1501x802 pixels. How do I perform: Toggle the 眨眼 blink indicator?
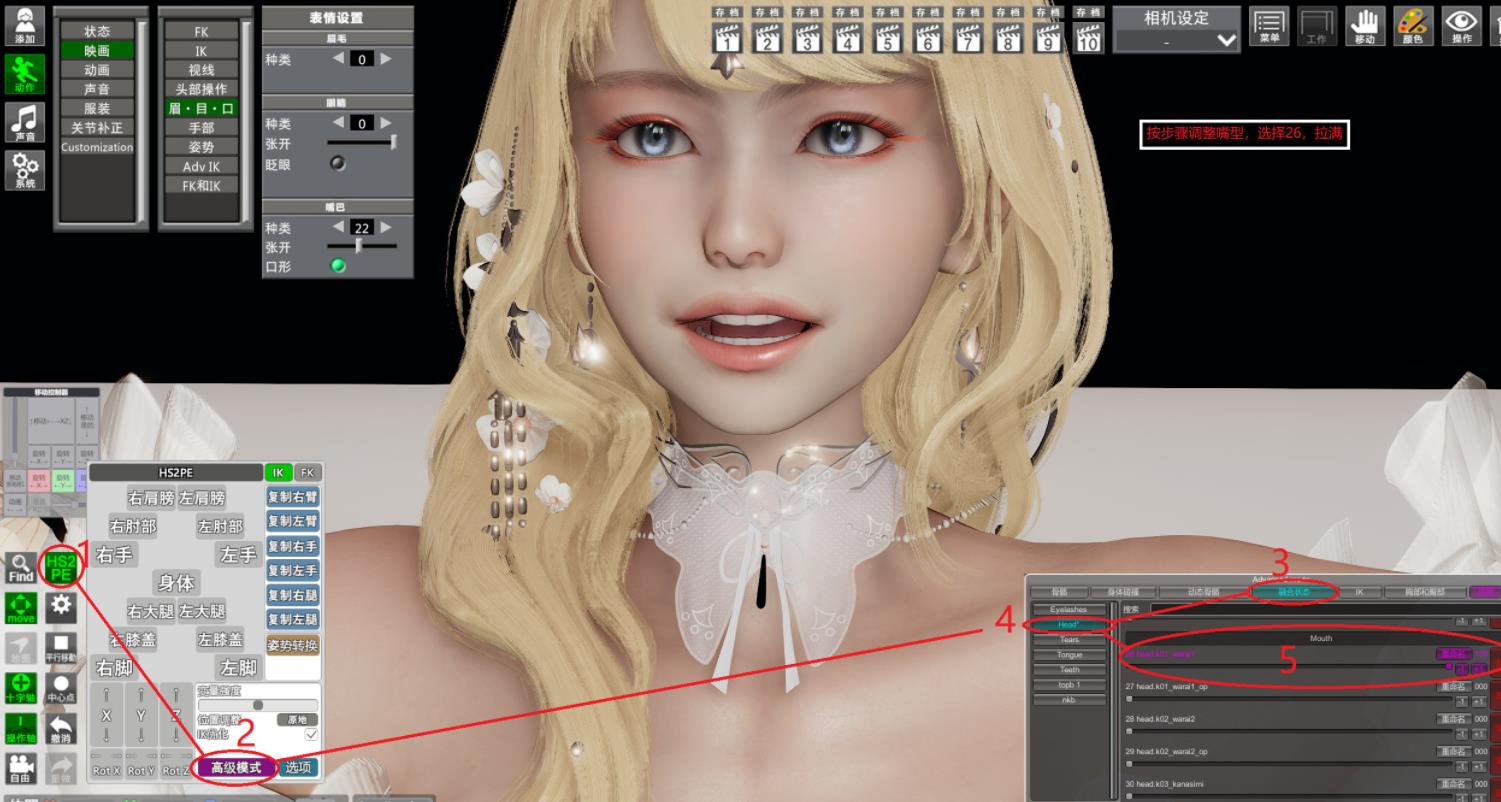[338, 164]
